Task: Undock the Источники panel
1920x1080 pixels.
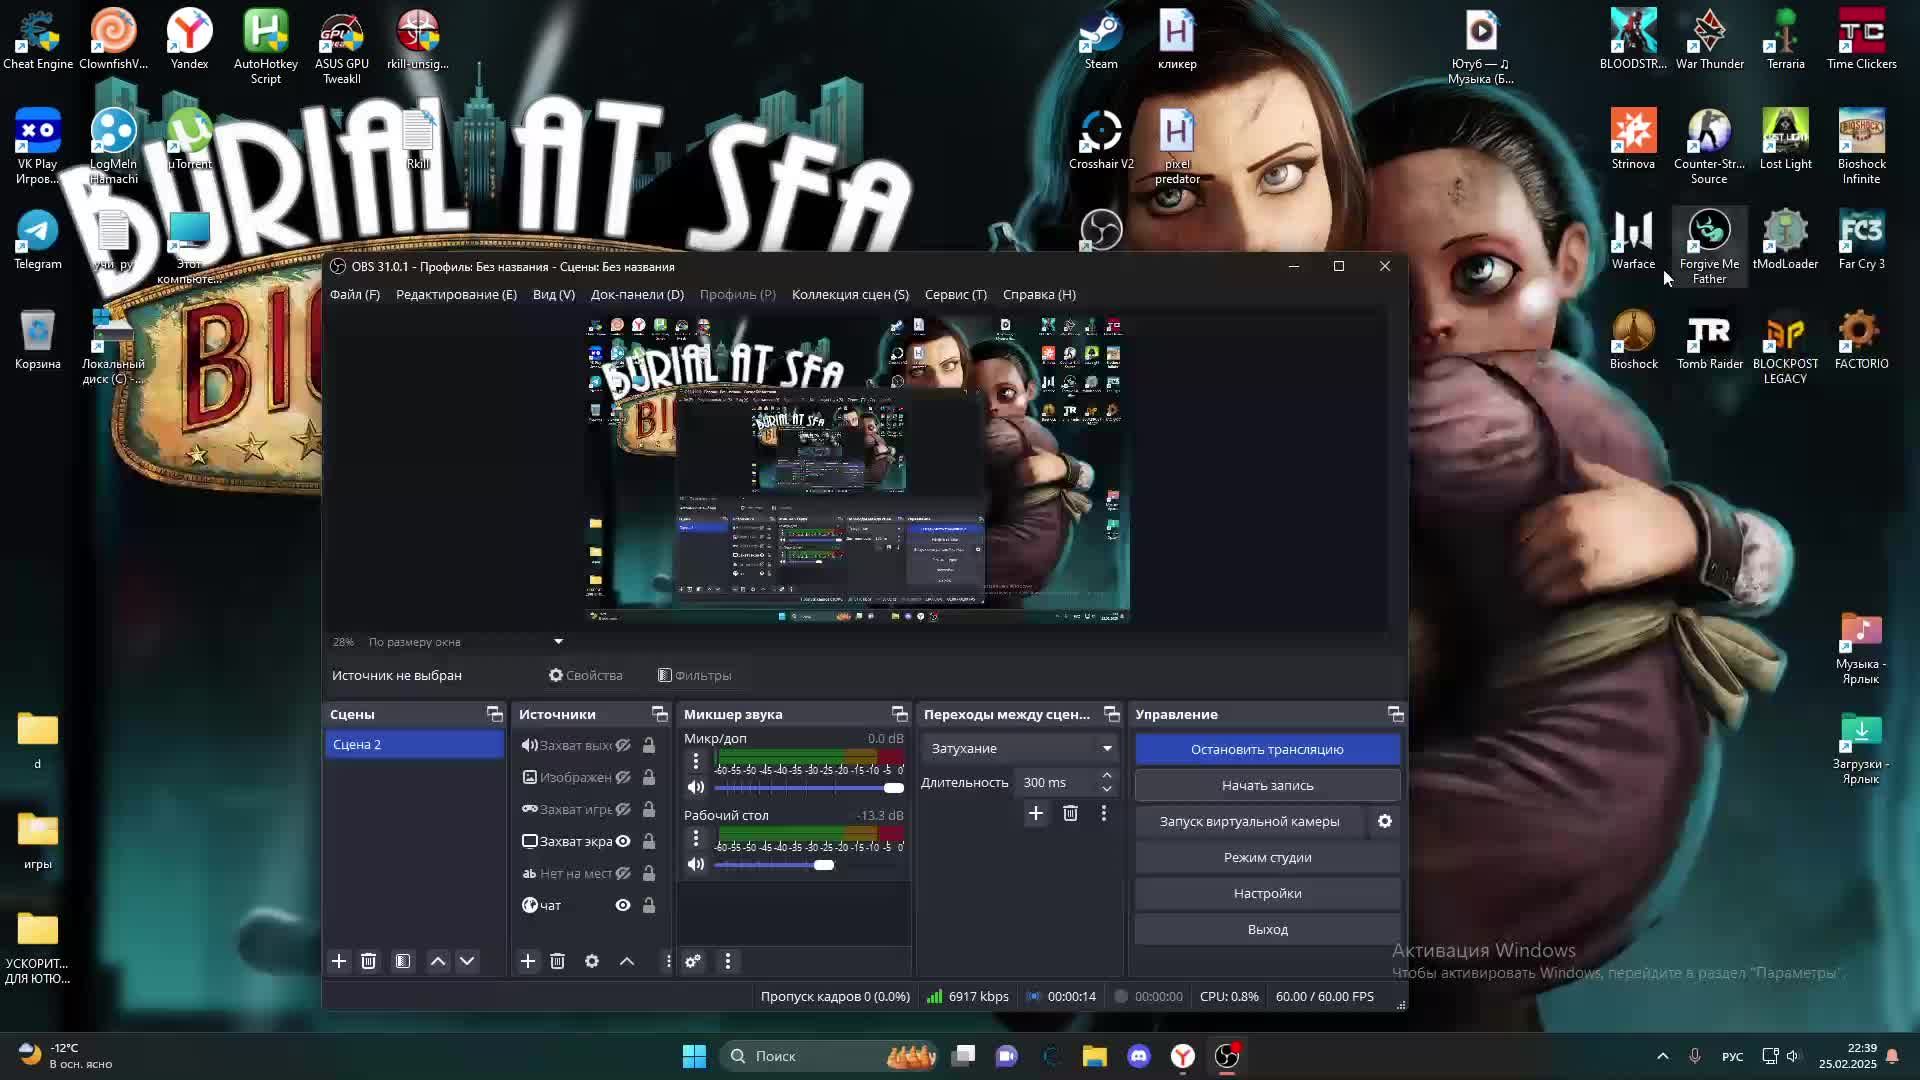Action: [659, 714]
